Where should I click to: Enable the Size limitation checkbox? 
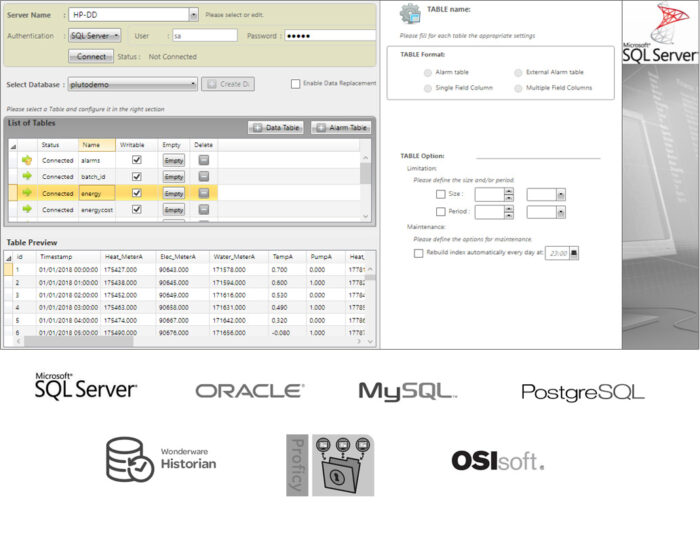point(441,194)
